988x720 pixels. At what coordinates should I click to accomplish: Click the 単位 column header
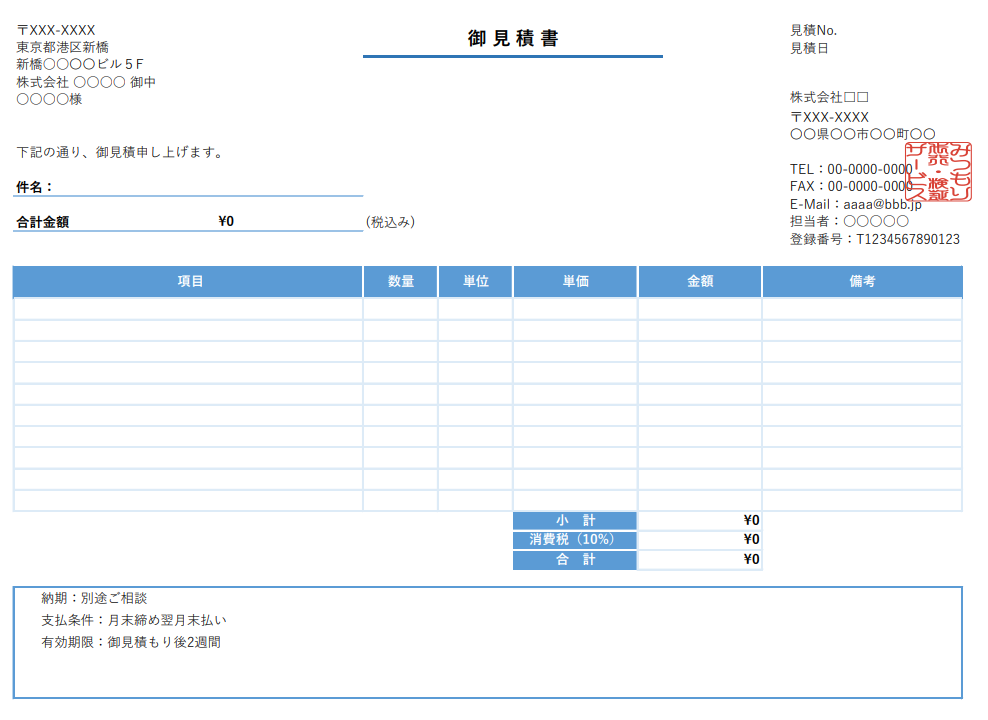point(476,282)
